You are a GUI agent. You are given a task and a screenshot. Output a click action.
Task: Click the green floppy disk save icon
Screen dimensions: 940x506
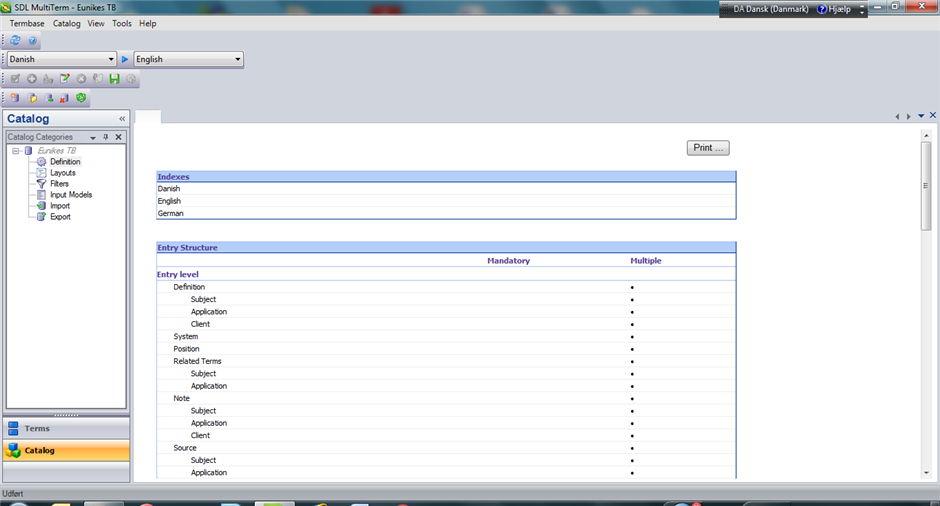(x=114, y=79)
